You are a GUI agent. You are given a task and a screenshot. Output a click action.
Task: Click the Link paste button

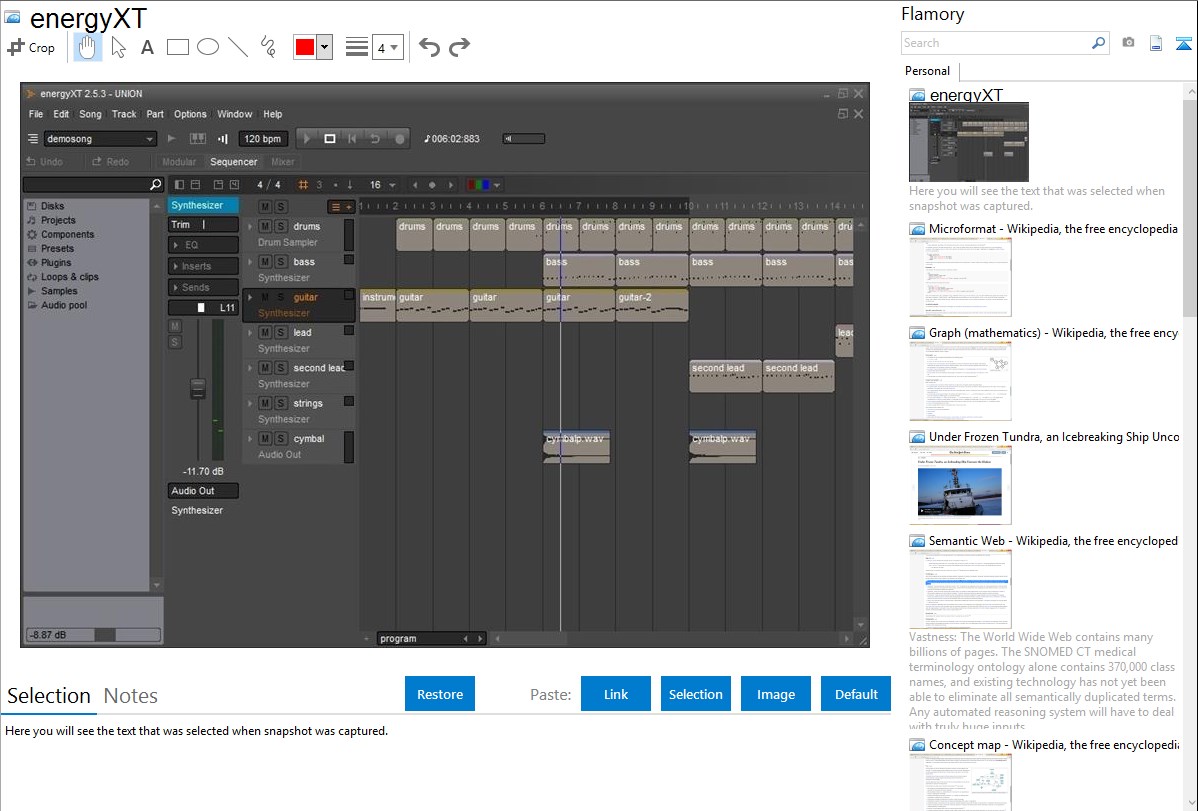616,694
